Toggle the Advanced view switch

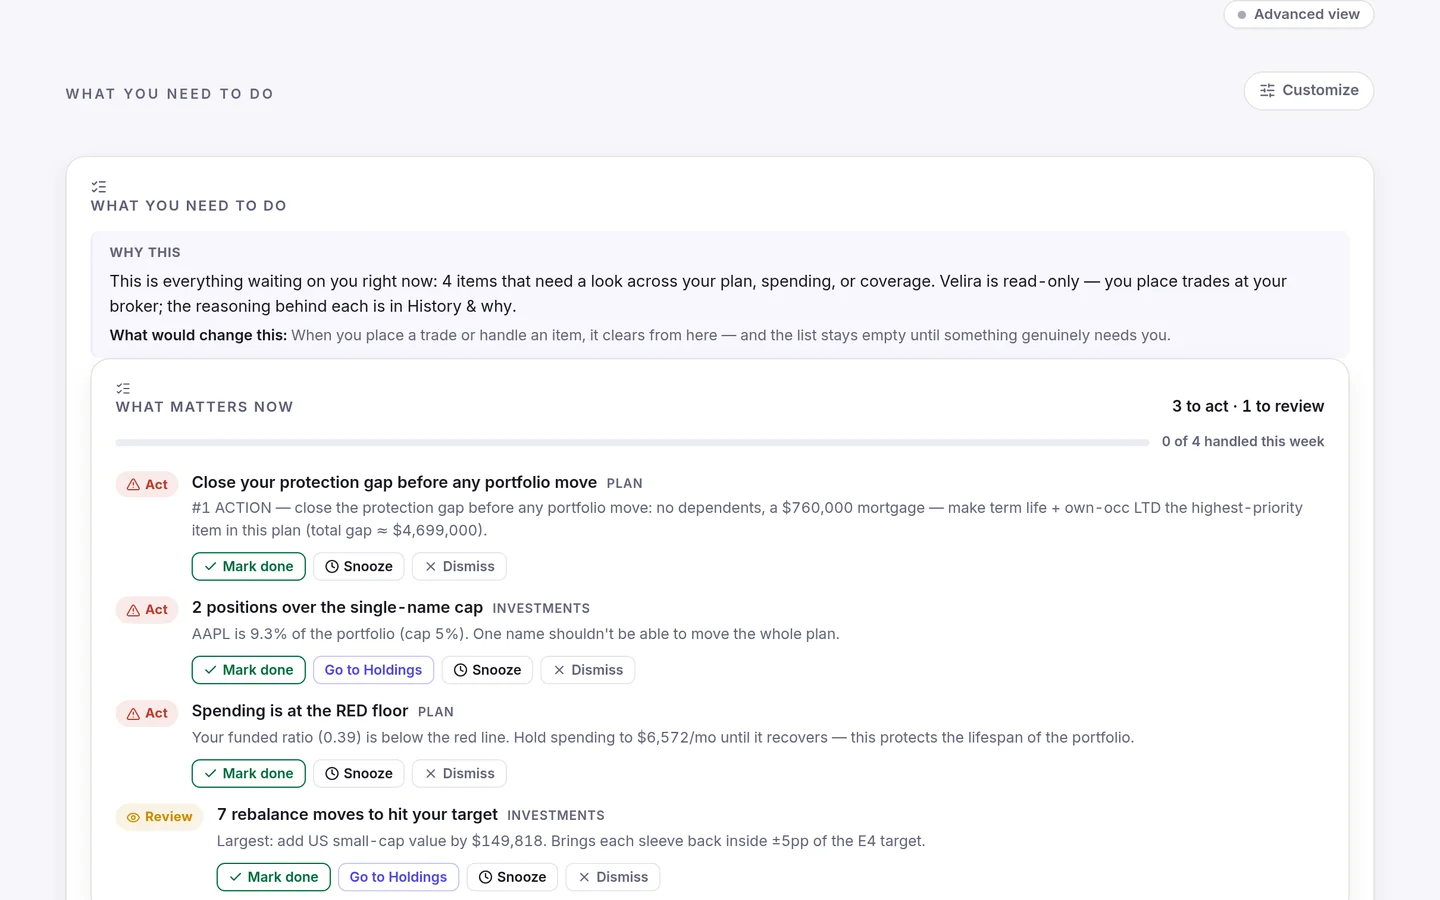1299,14
